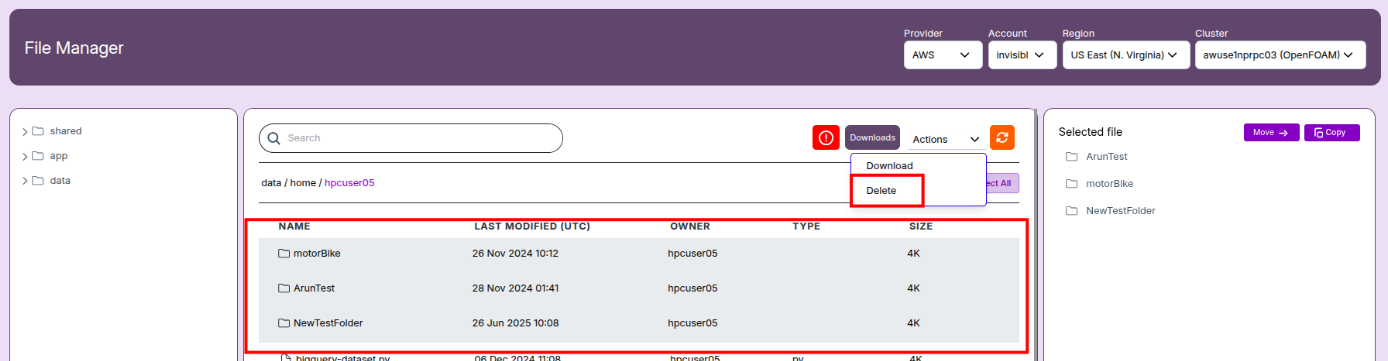Click the partially hidden Select All button
1388x361 pixels.
coord(1003,183)
